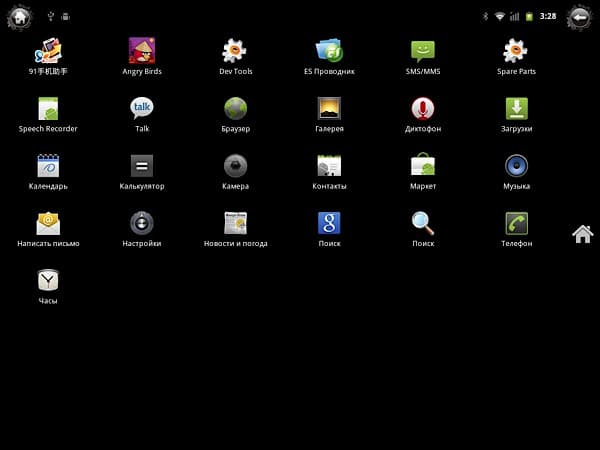This screenshot has width=600, height=450.
Task: Open Dev Tools app
Action: pyautogui.click(x=235, y=56)
